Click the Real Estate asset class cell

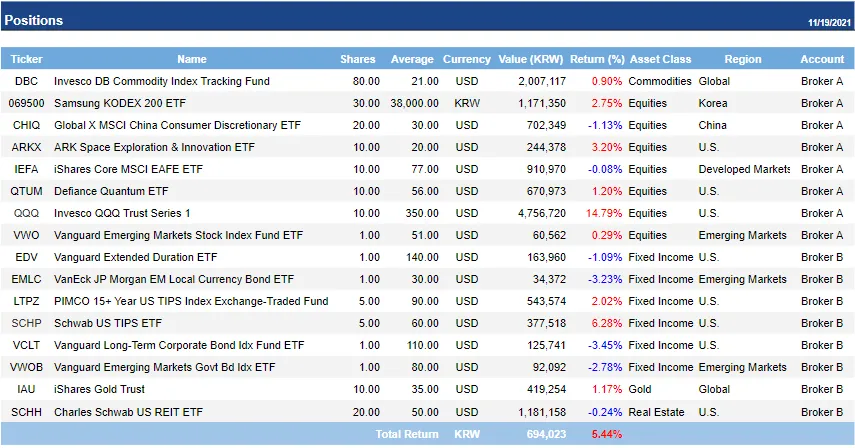656,411
